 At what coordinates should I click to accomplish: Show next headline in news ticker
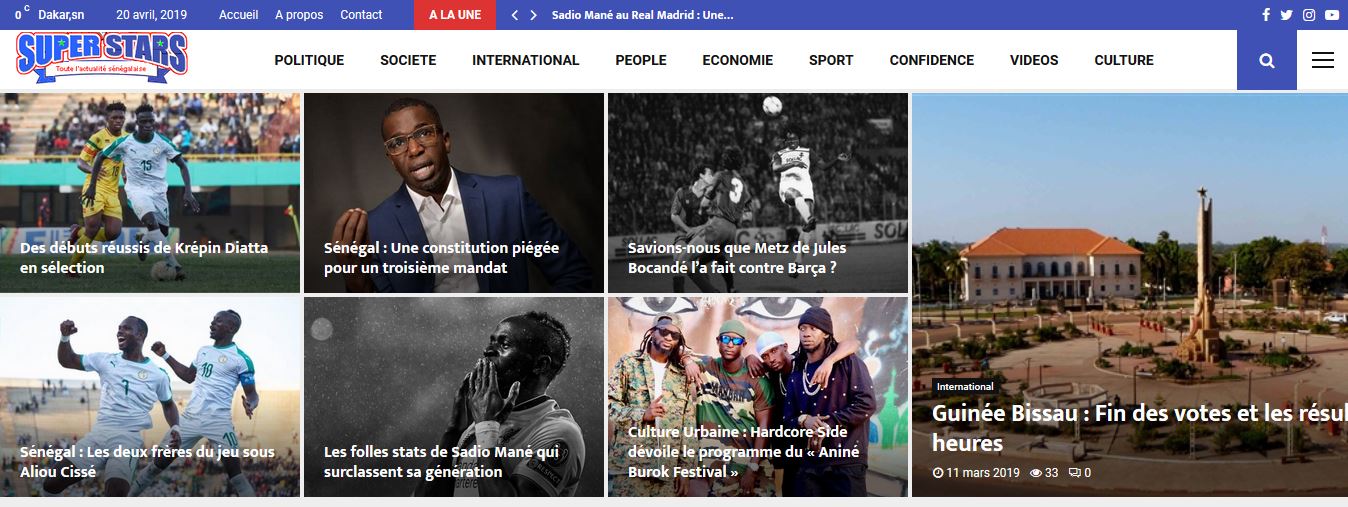[x=534, y=15]
